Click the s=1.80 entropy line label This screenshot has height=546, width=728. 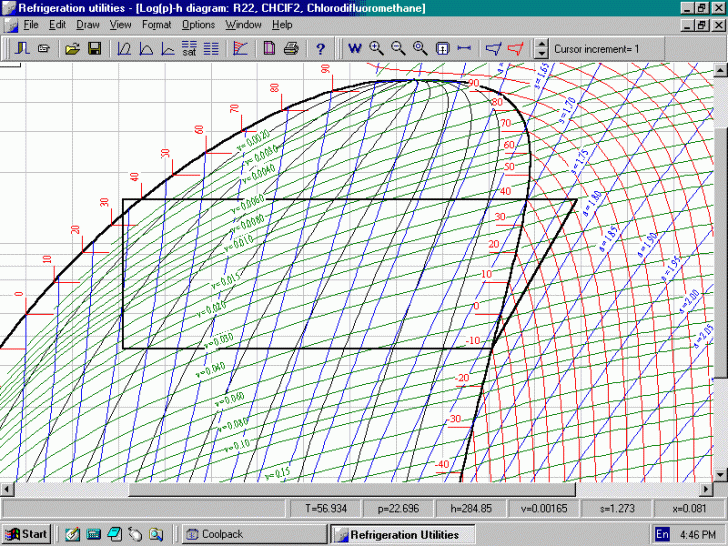(593, 203)
